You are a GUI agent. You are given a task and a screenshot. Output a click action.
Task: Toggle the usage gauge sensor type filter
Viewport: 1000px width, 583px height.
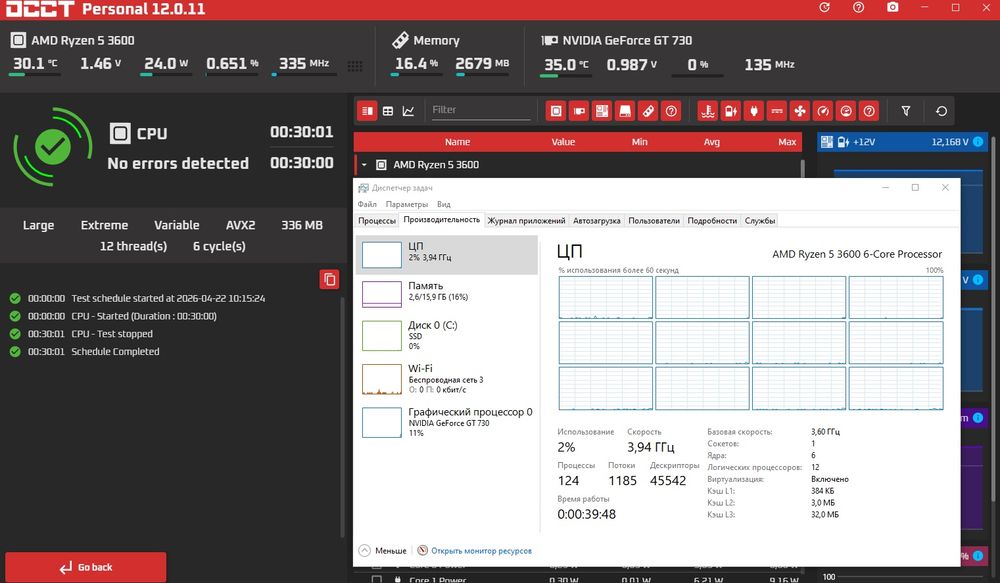(x=823, y=111)
